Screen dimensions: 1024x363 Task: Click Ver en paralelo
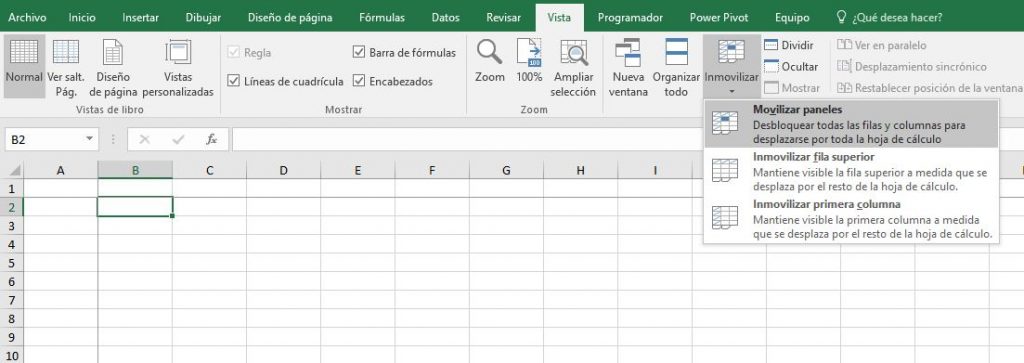882,45
